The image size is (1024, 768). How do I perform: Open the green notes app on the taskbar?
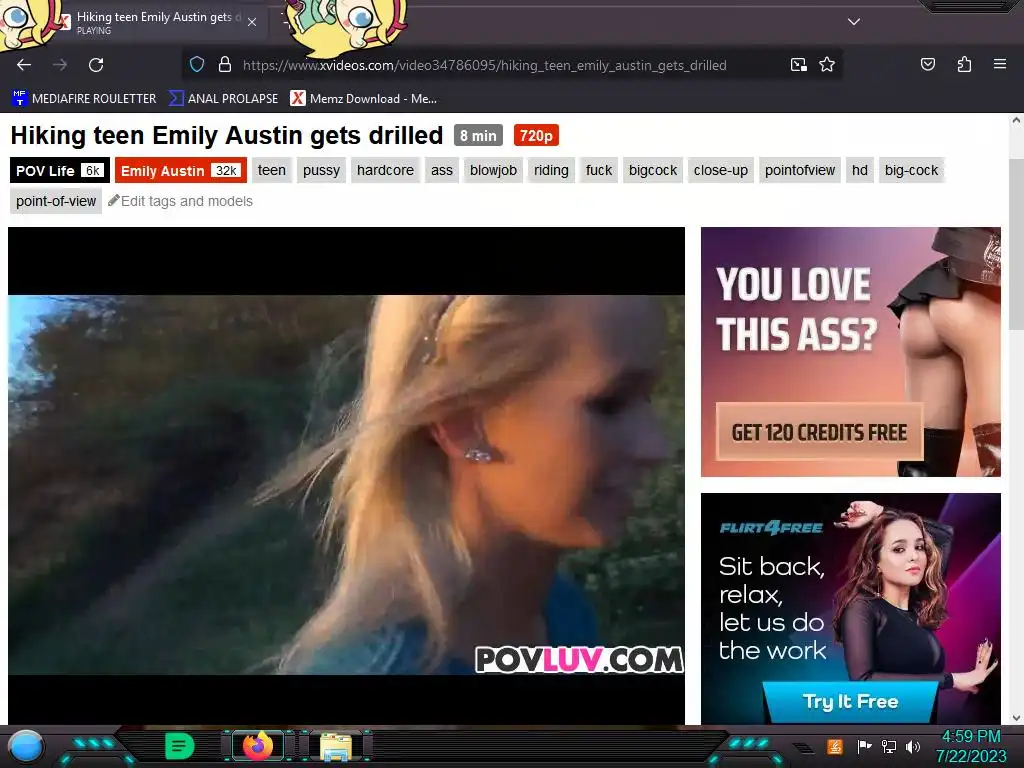click(x=180, y=746)
